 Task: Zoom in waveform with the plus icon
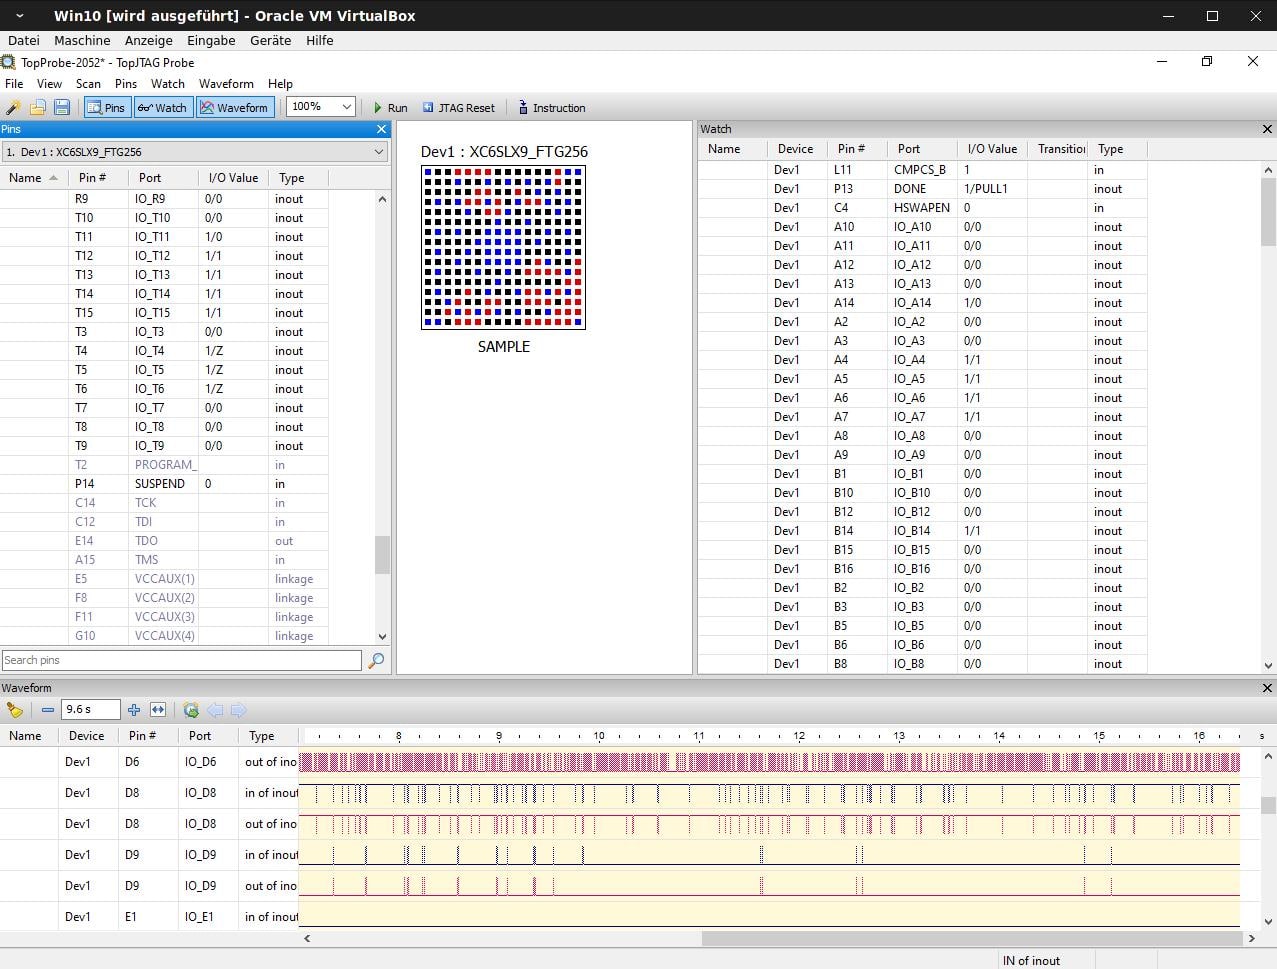point(134,710)
